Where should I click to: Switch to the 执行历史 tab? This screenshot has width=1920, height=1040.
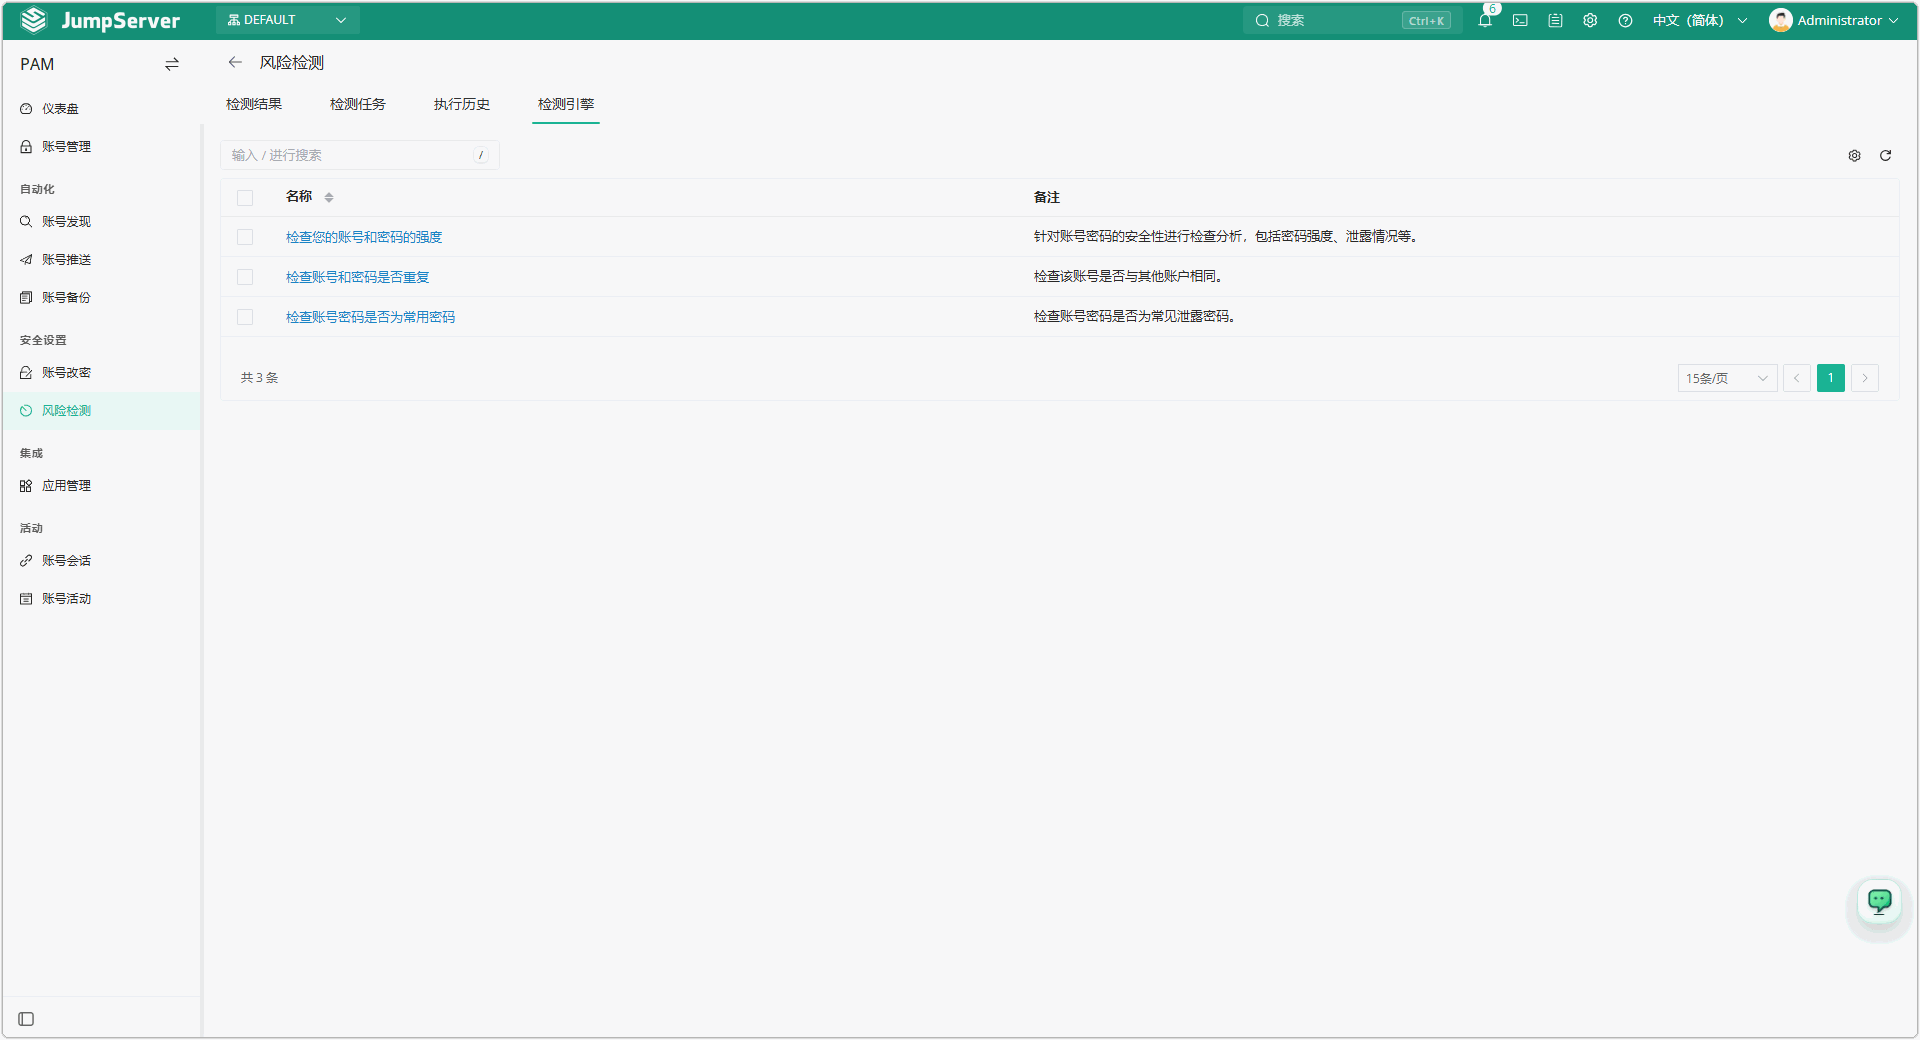[x=462, y=104]
